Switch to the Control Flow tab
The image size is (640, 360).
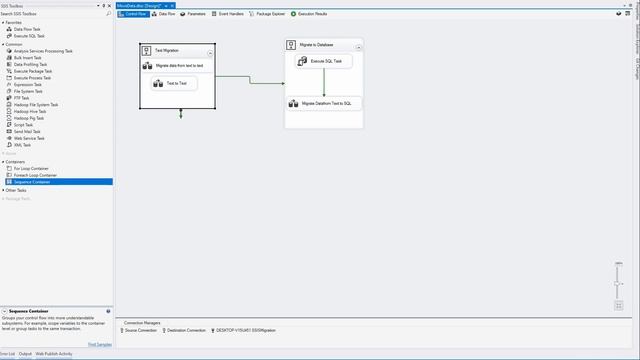pyautogui.click(x=133, y=14)
